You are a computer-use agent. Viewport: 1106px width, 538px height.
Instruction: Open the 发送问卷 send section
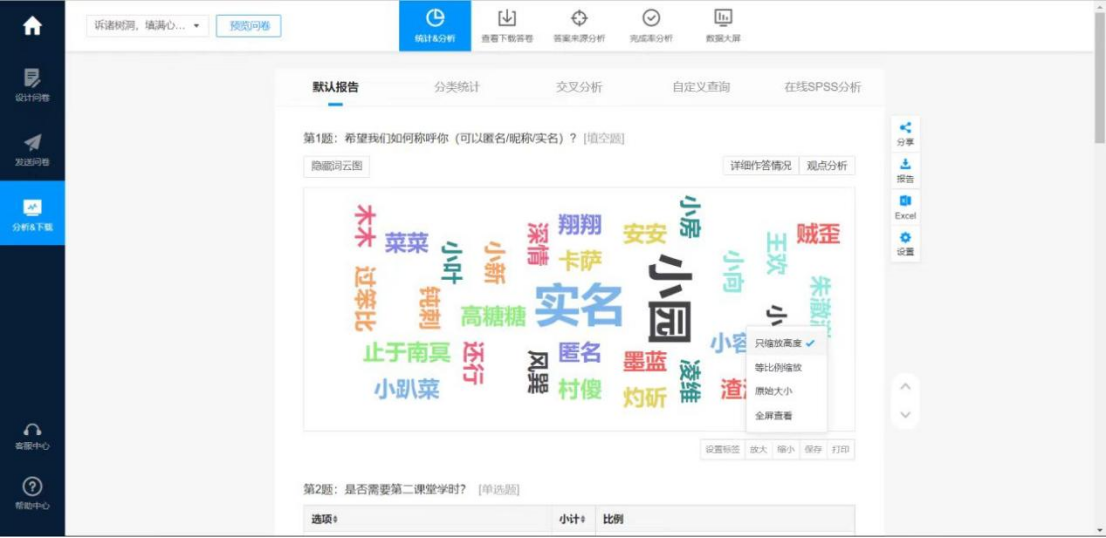point(32,149)
